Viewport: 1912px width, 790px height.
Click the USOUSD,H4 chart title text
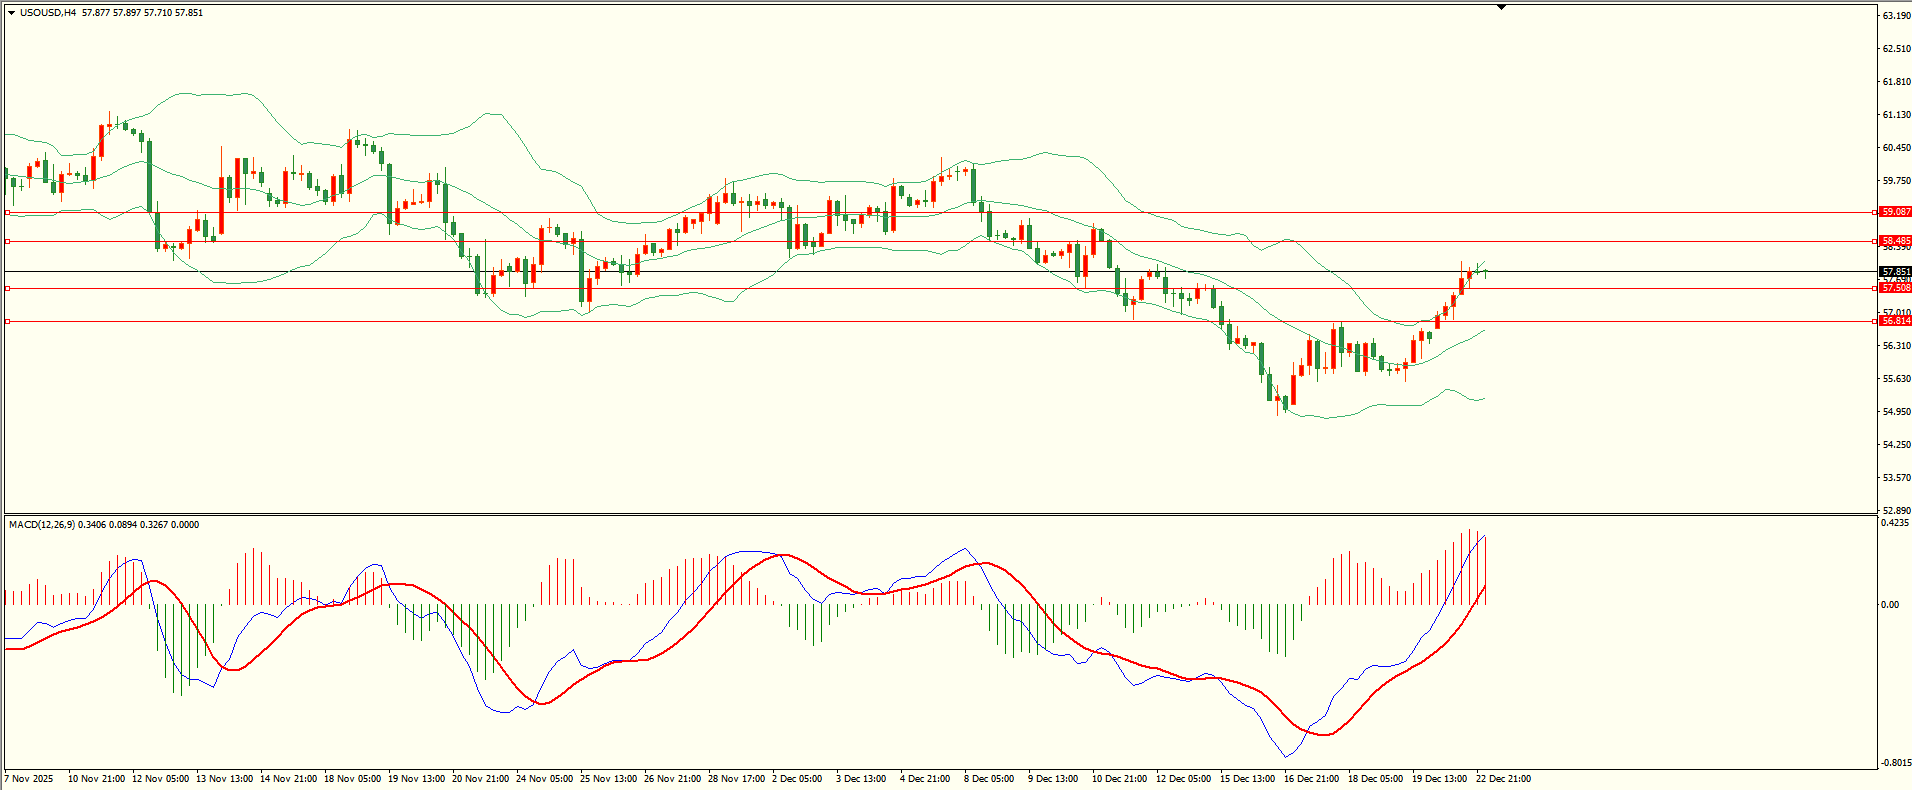[x=48, y=13]
